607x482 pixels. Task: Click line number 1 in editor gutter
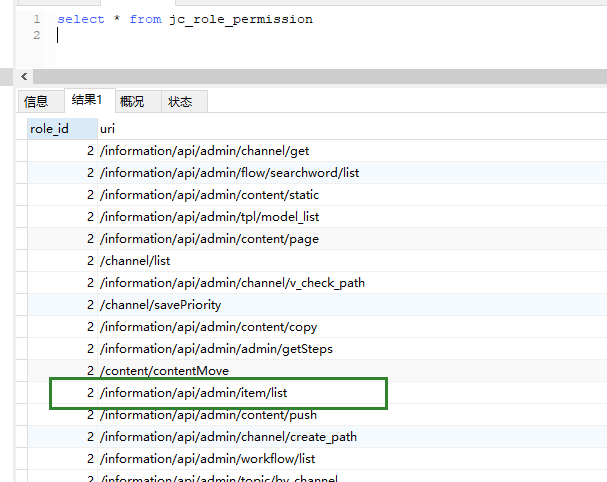[37, 19]
